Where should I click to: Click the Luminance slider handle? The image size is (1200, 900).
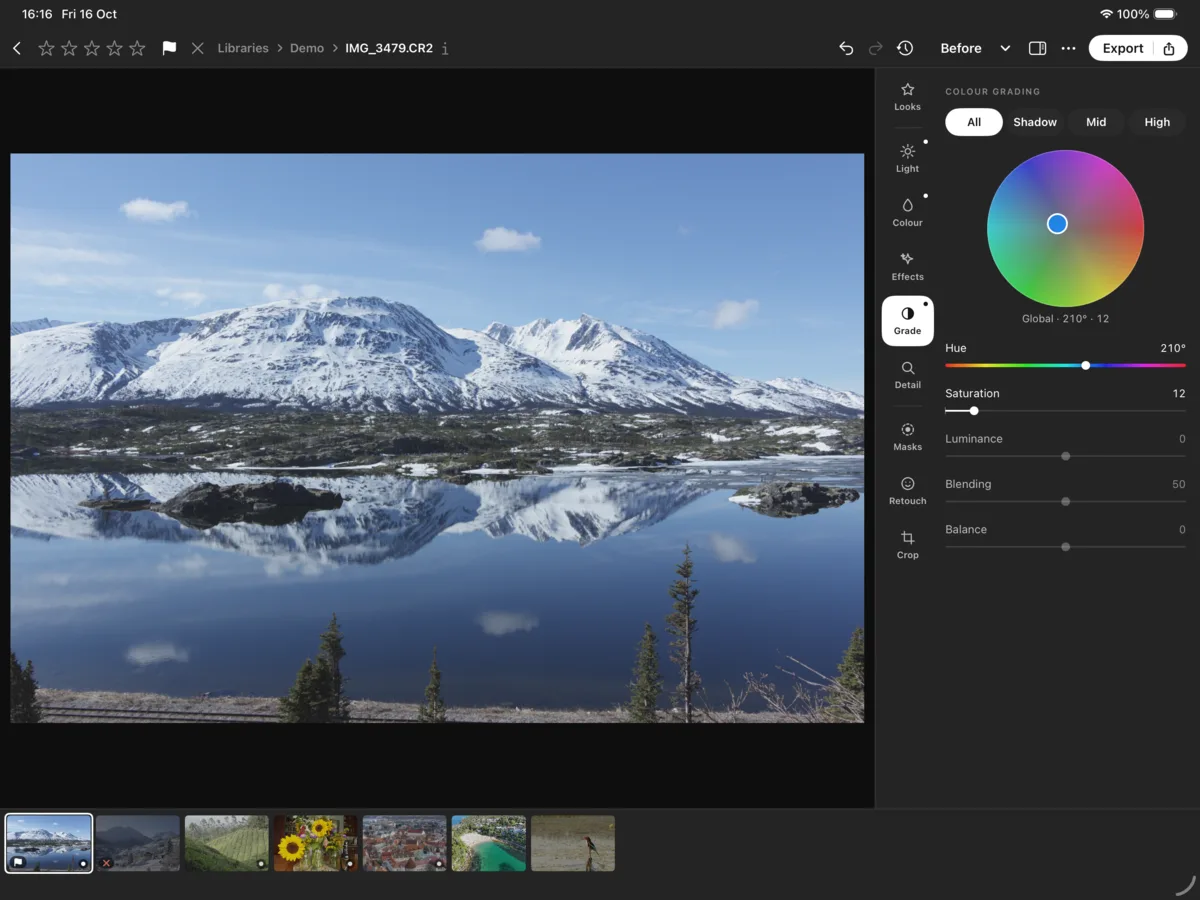pos(1065,456)
